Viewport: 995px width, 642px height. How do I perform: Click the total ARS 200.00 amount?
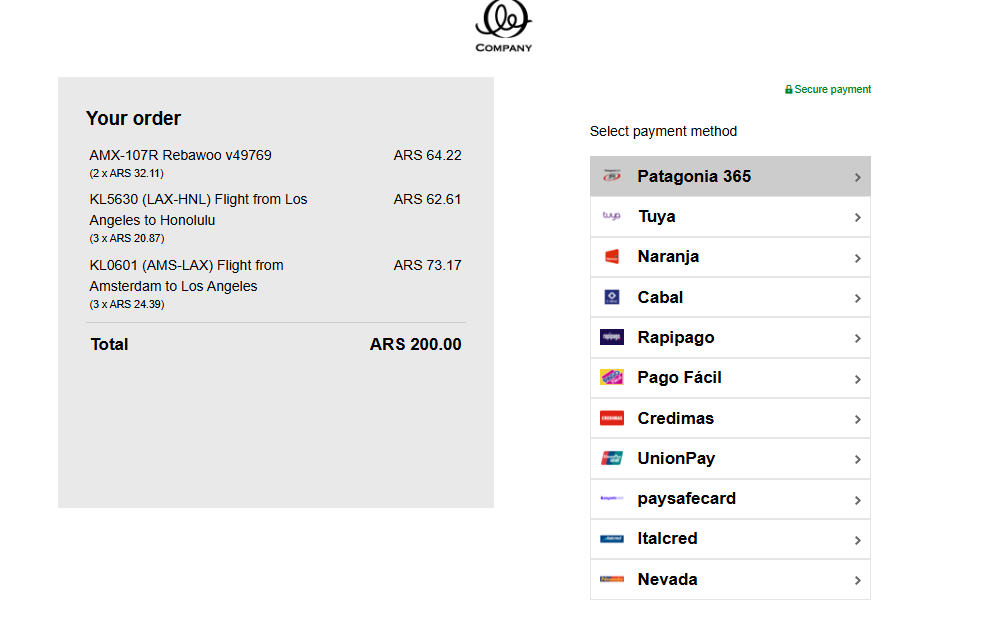pos(416,344)
